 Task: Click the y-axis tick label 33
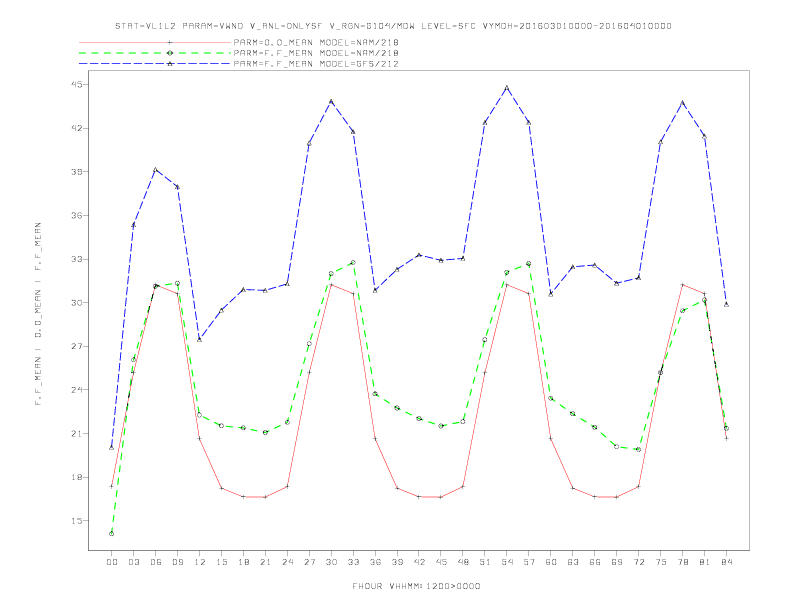click(75, 259)
